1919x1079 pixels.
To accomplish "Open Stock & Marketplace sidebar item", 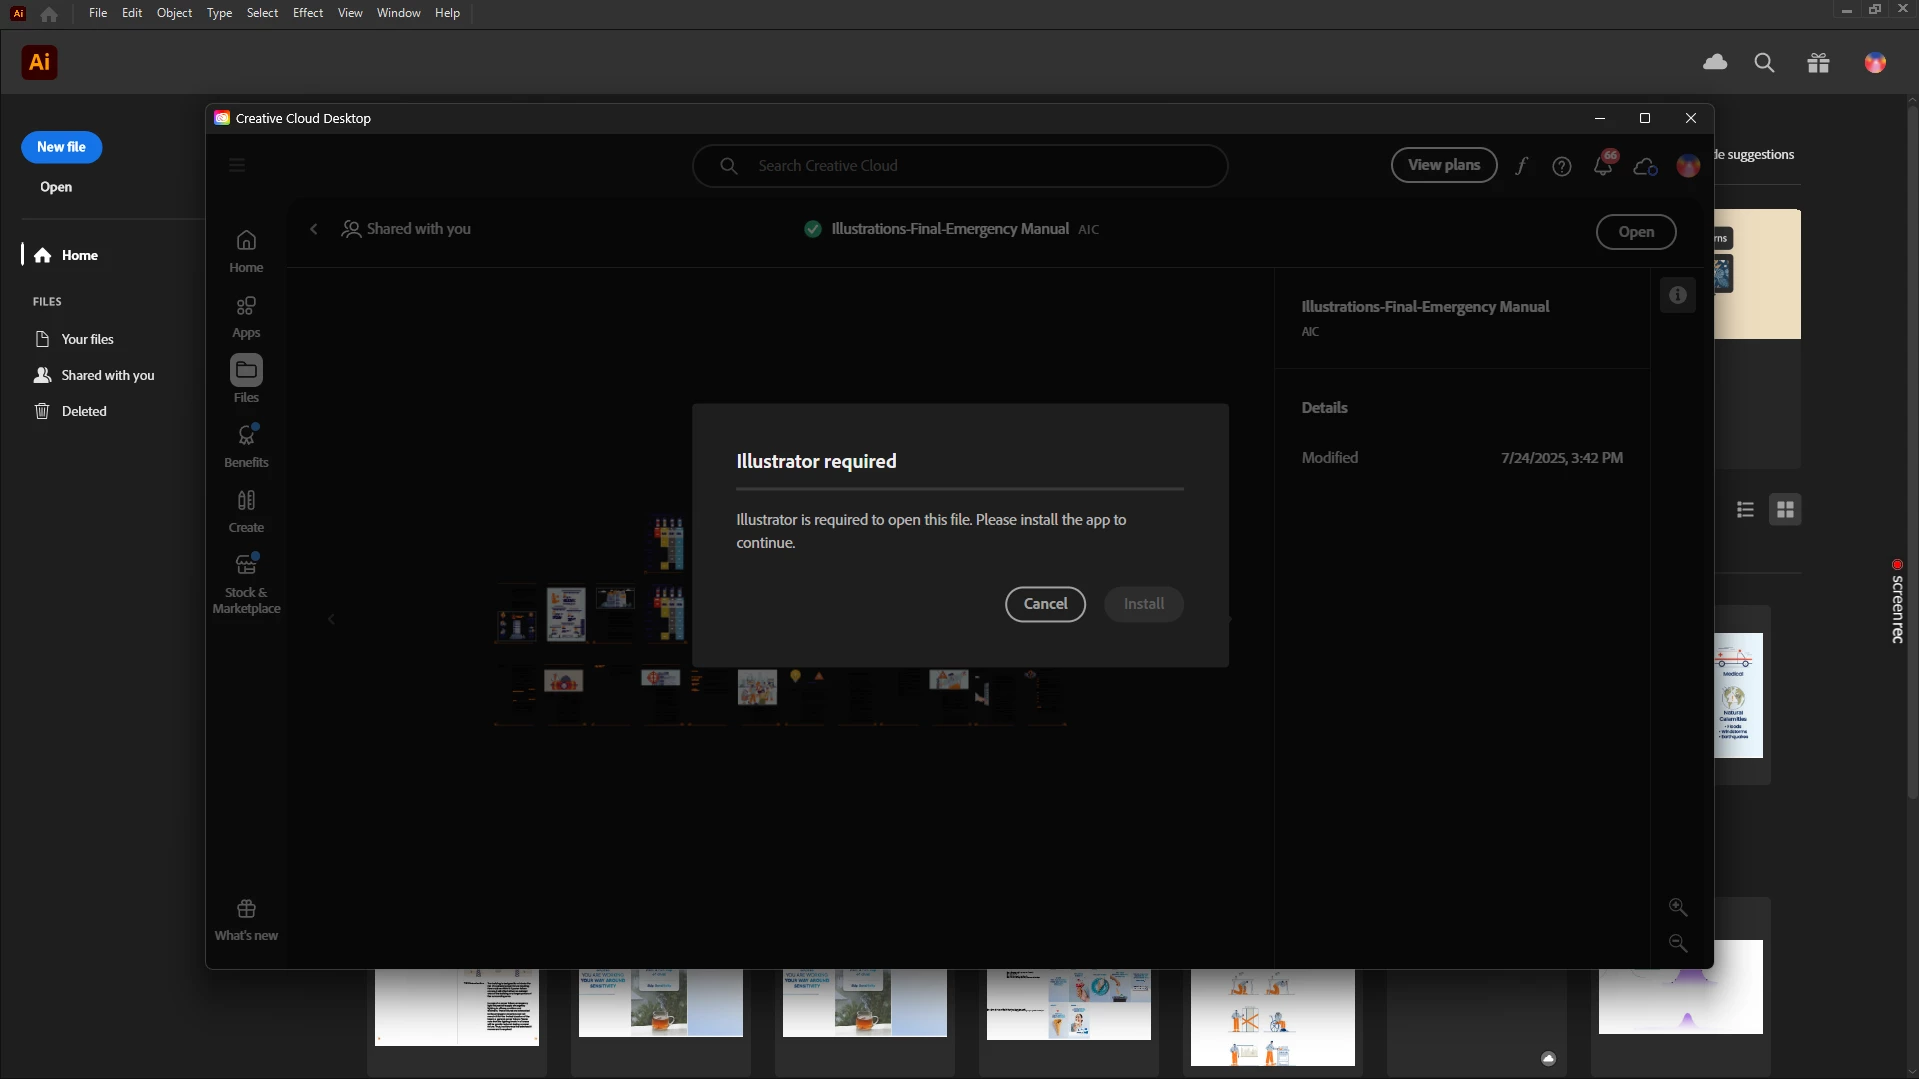I will (246, 584).
